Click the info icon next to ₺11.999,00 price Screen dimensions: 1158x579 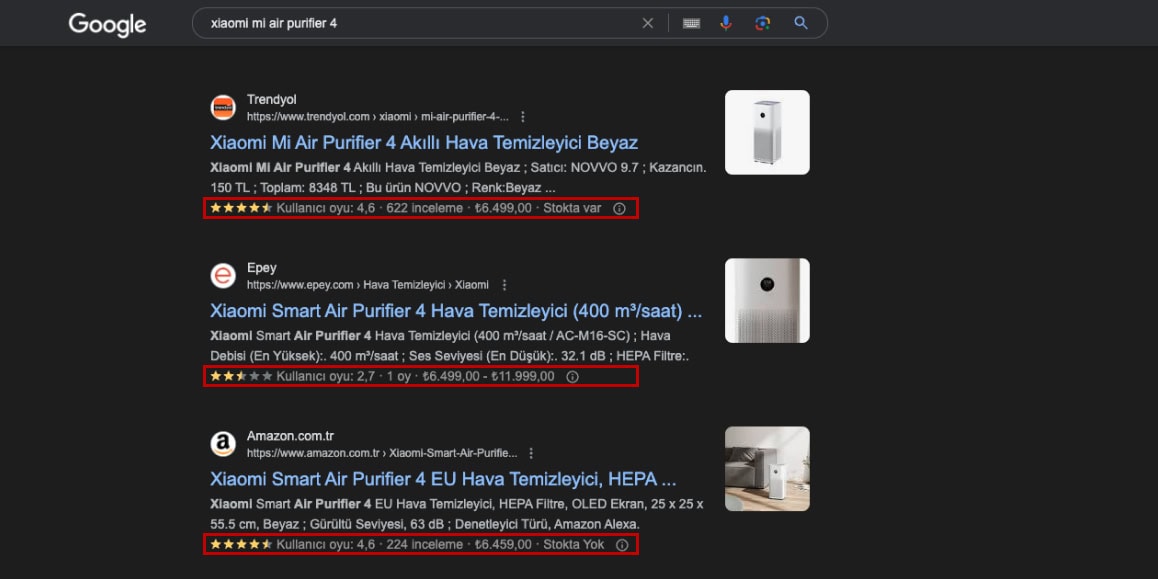[572, 377]
